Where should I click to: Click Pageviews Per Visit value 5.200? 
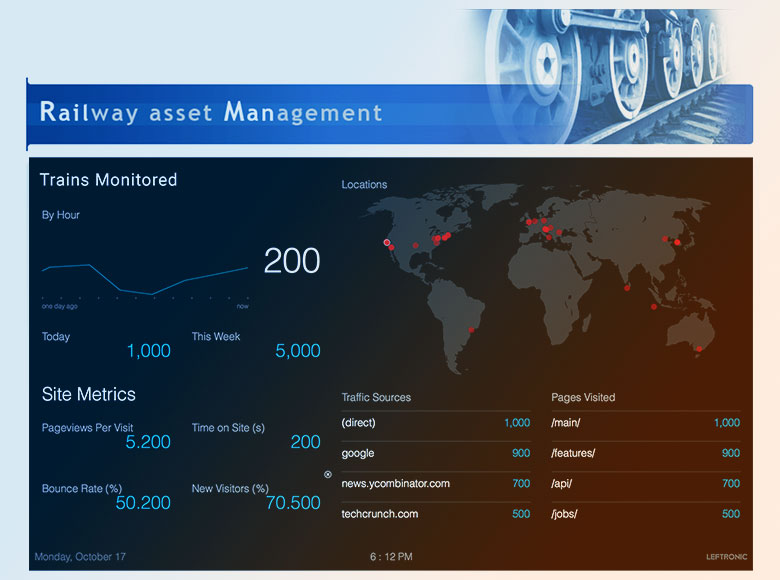pos(148,442)
